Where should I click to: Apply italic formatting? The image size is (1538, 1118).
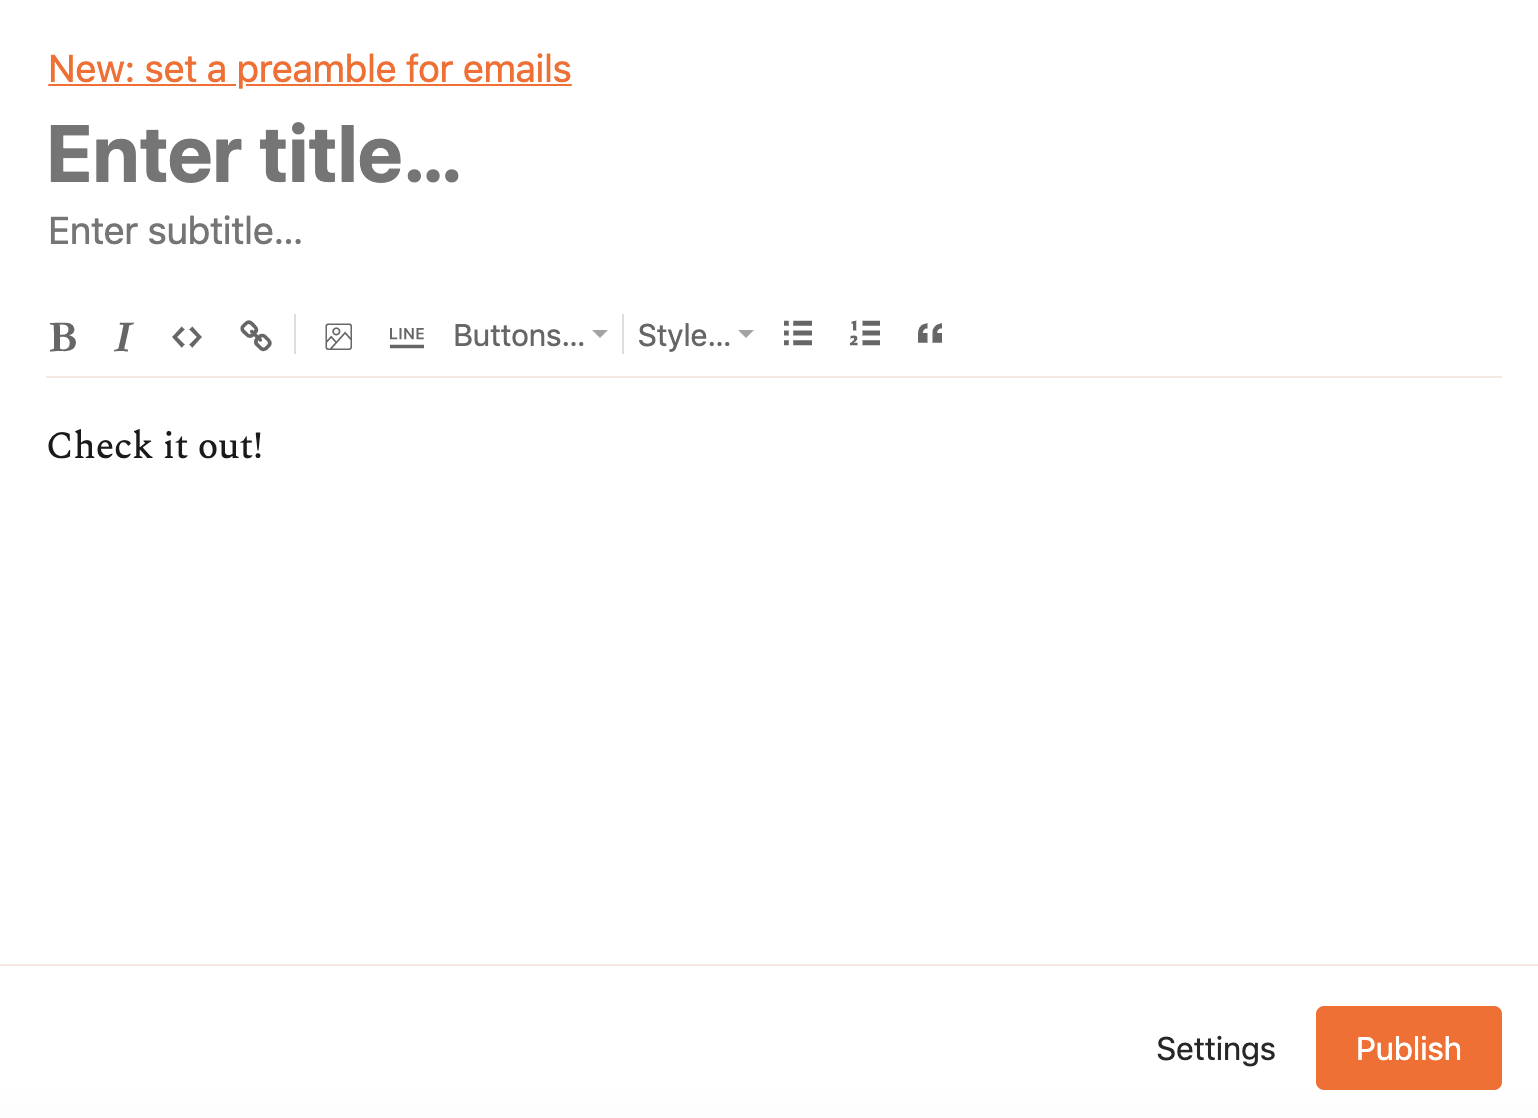[122, 337]
